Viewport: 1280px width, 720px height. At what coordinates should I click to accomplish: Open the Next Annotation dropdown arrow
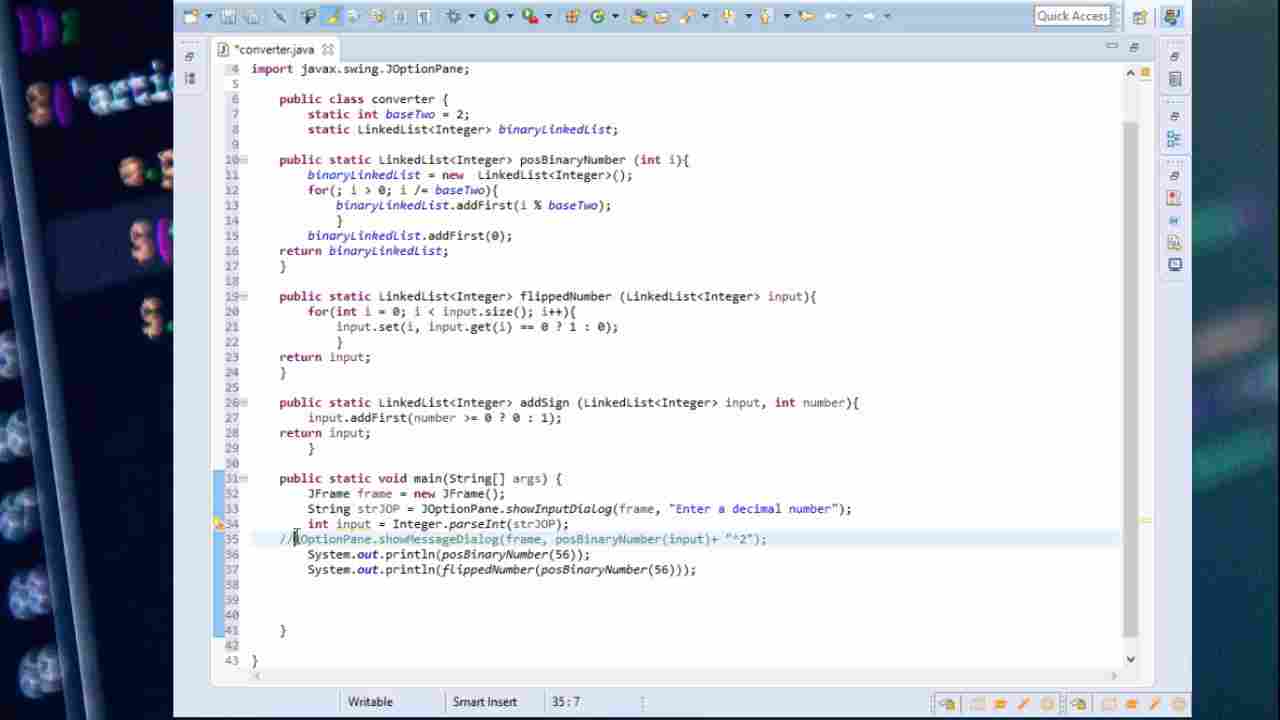point(748,16)
